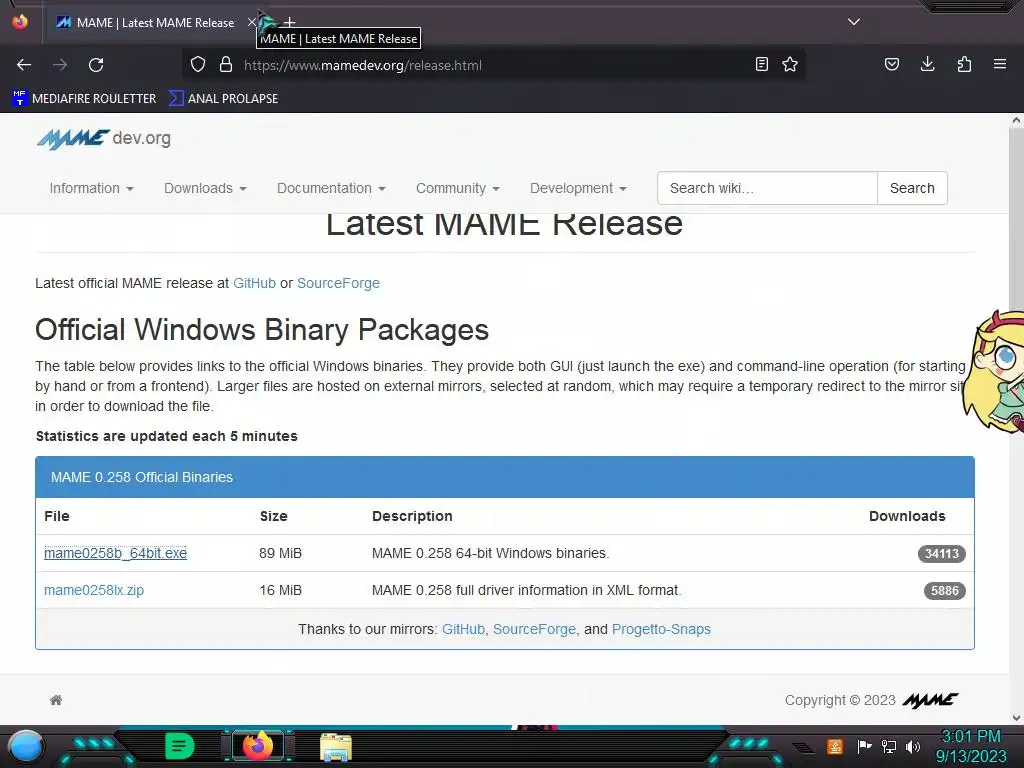
Task: Open the downloads panel
Action: pyautogui.click(x=927, y=64)
